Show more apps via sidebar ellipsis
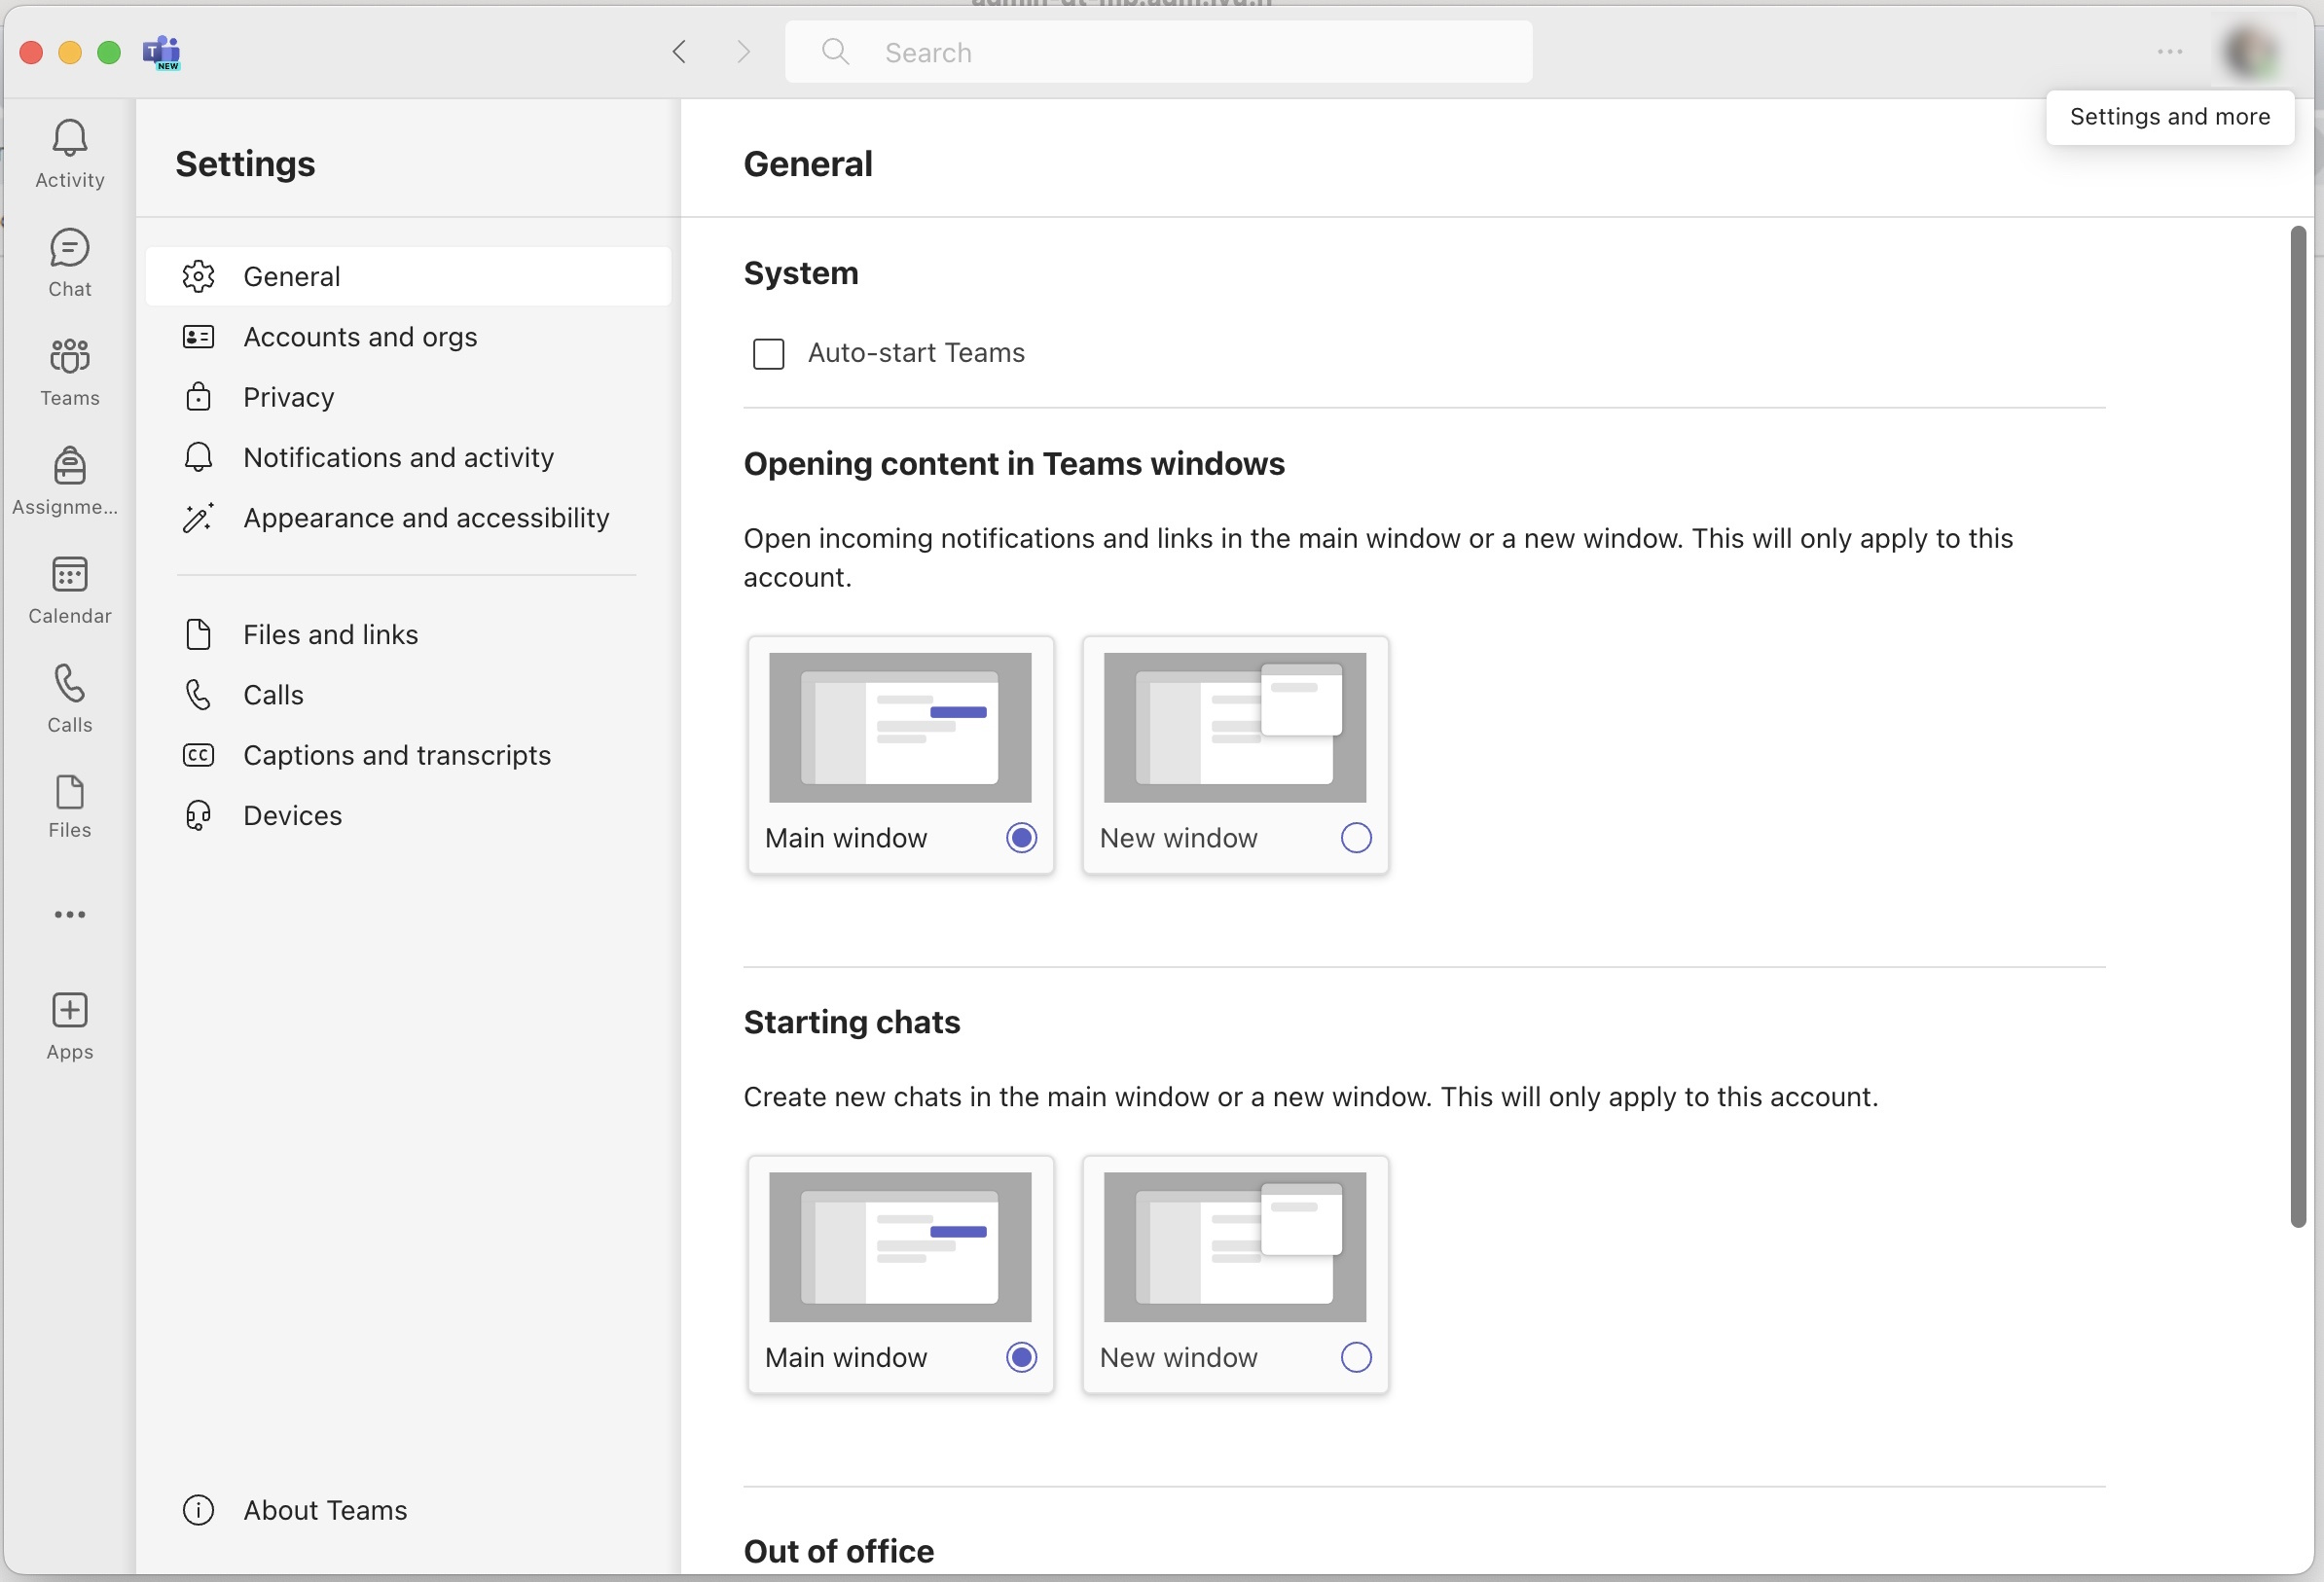This screenshot has height=1582, width=2324. (x=69, y=914)
